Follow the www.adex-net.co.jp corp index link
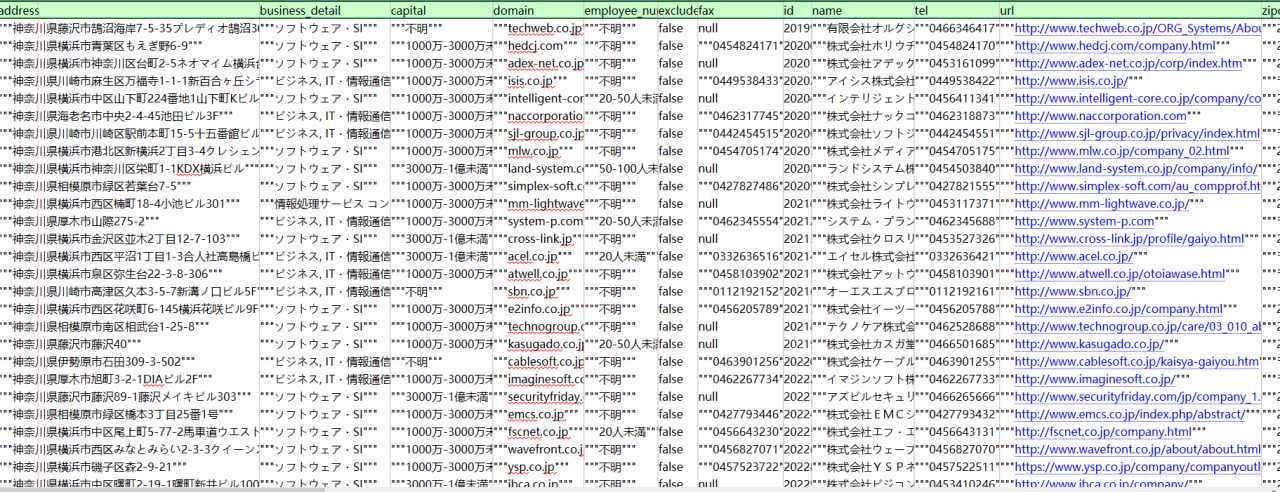1280x492 pixels. point(1128,64)
